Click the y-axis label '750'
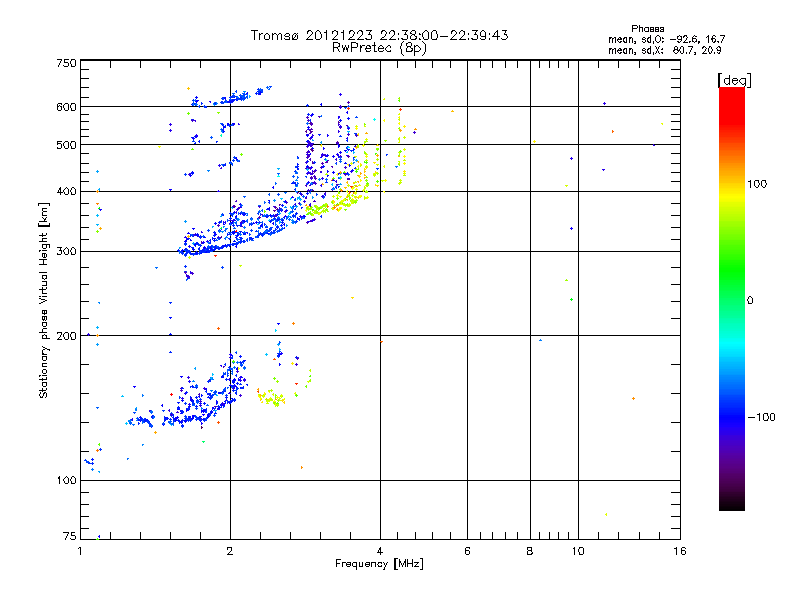 [66, 63]
